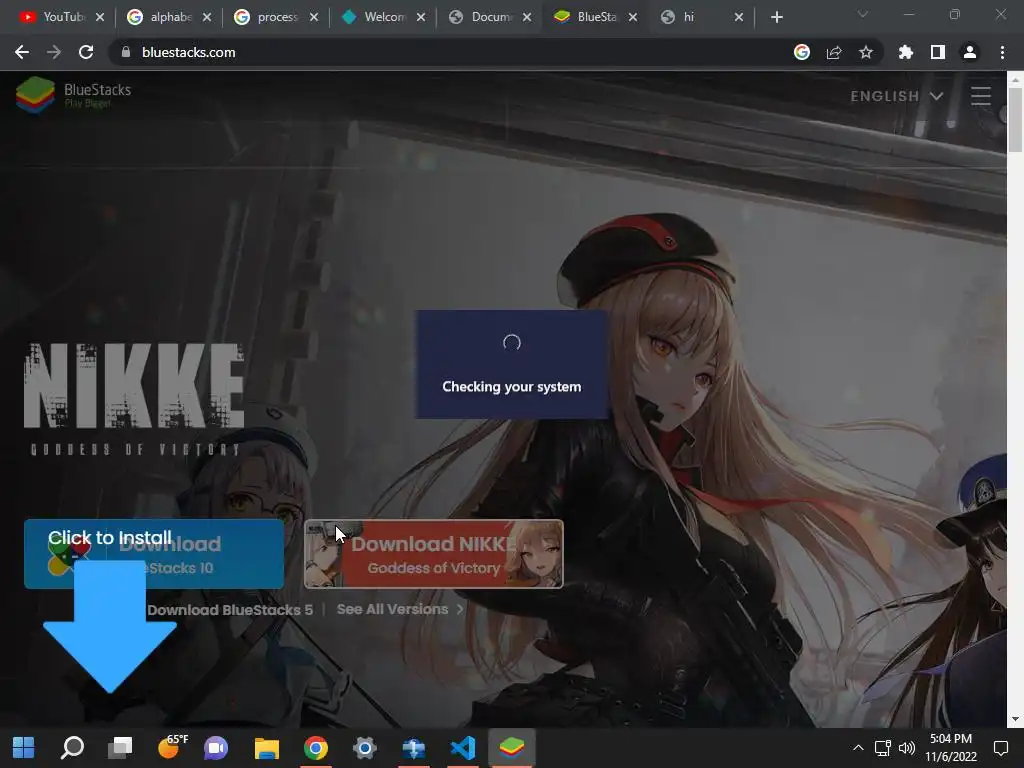The image size is (1024, 768).
Task: Open the Windows Start menu
Action: pos(24,748)
